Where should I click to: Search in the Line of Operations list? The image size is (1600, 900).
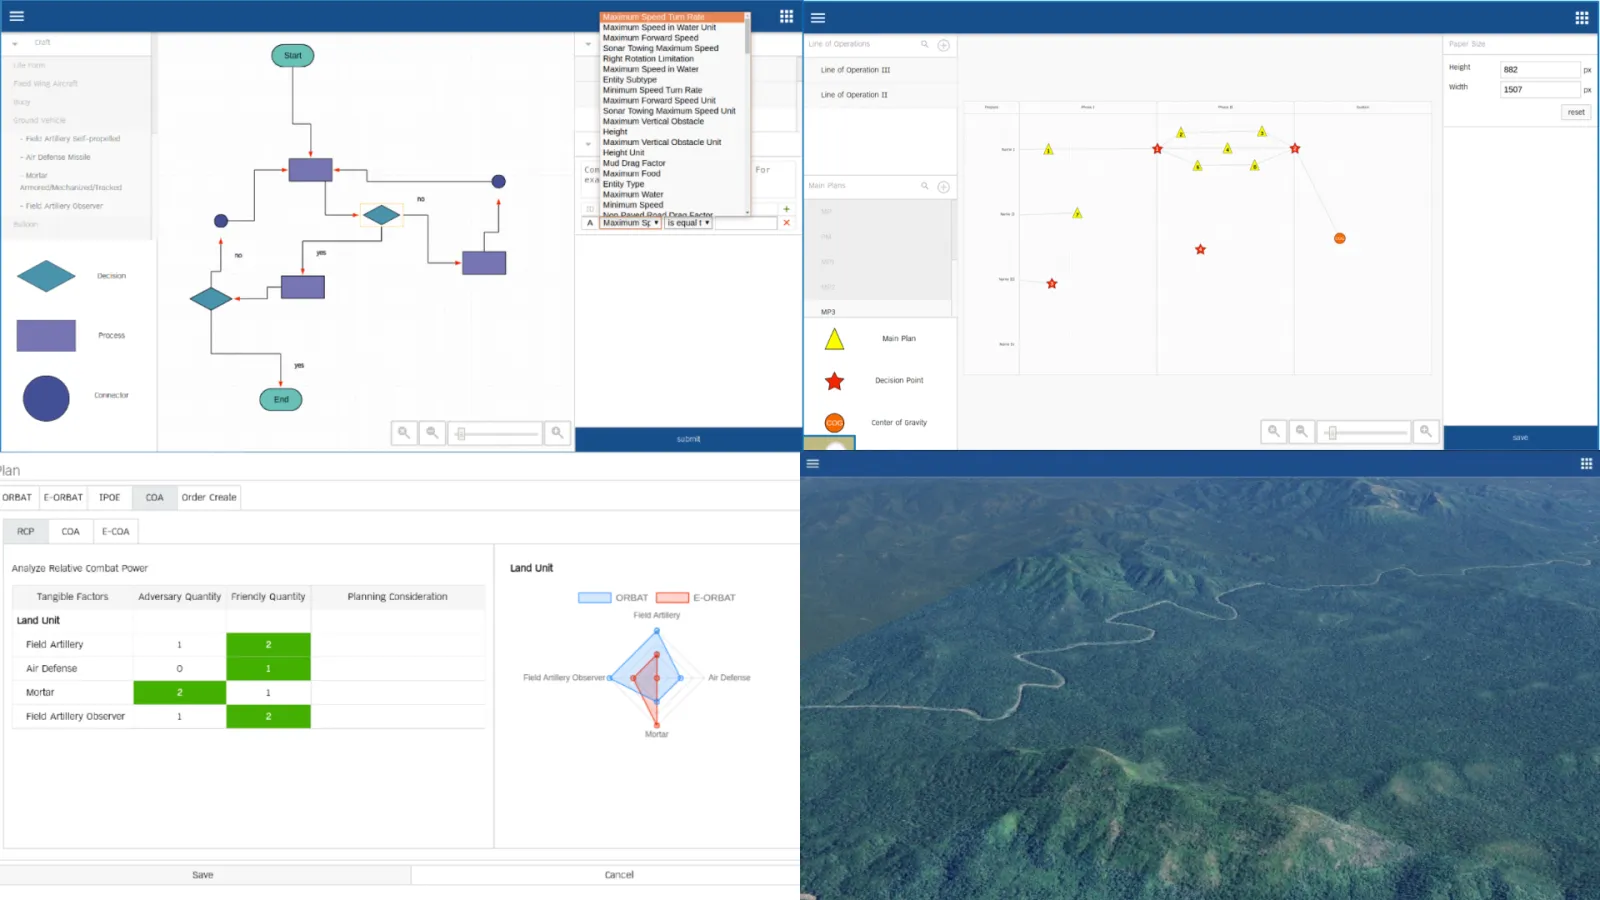pos(925,44)
